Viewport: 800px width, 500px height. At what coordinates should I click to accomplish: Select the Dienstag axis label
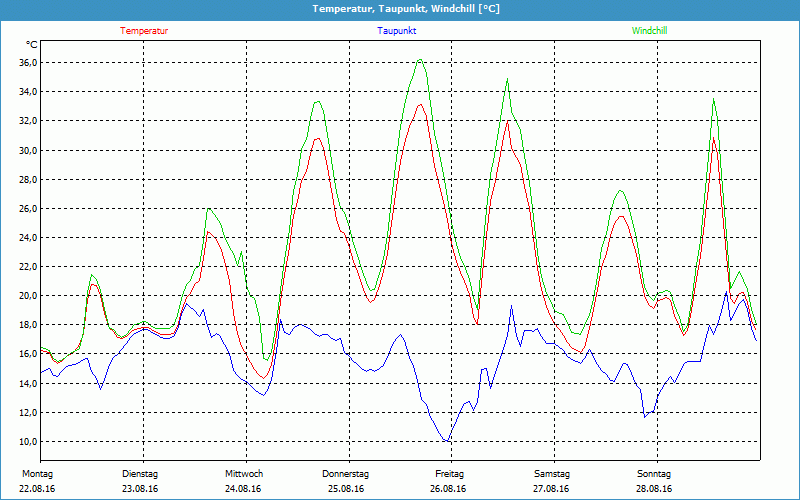140,474
